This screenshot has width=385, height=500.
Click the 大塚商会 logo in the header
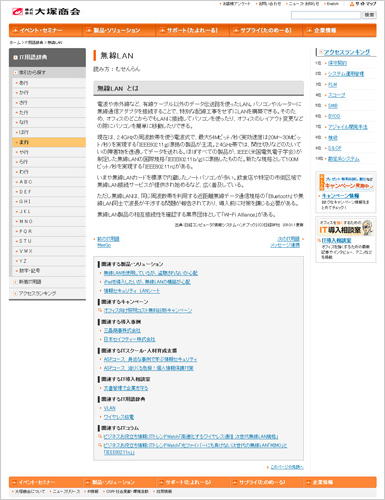tap(46, 12)
